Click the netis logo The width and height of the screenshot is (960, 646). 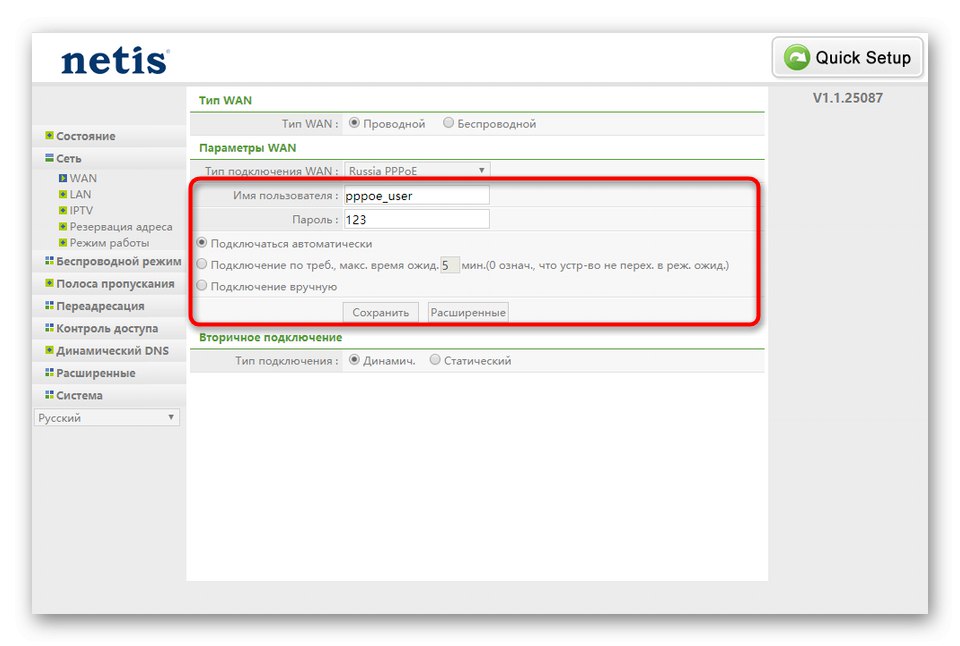tap(115, 61)
